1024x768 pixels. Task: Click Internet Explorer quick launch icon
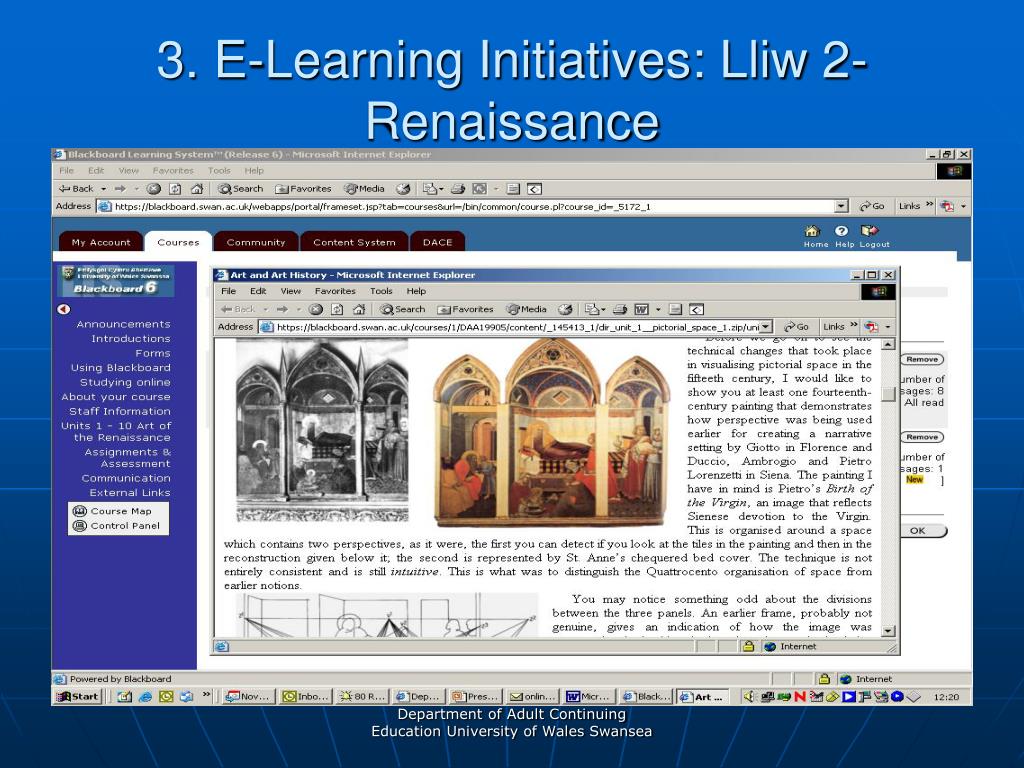point(145,697)
